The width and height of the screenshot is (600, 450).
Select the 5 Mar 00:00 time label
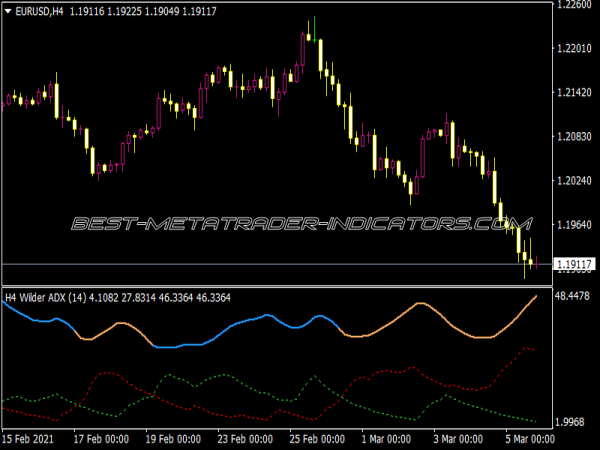click(530, 439)
